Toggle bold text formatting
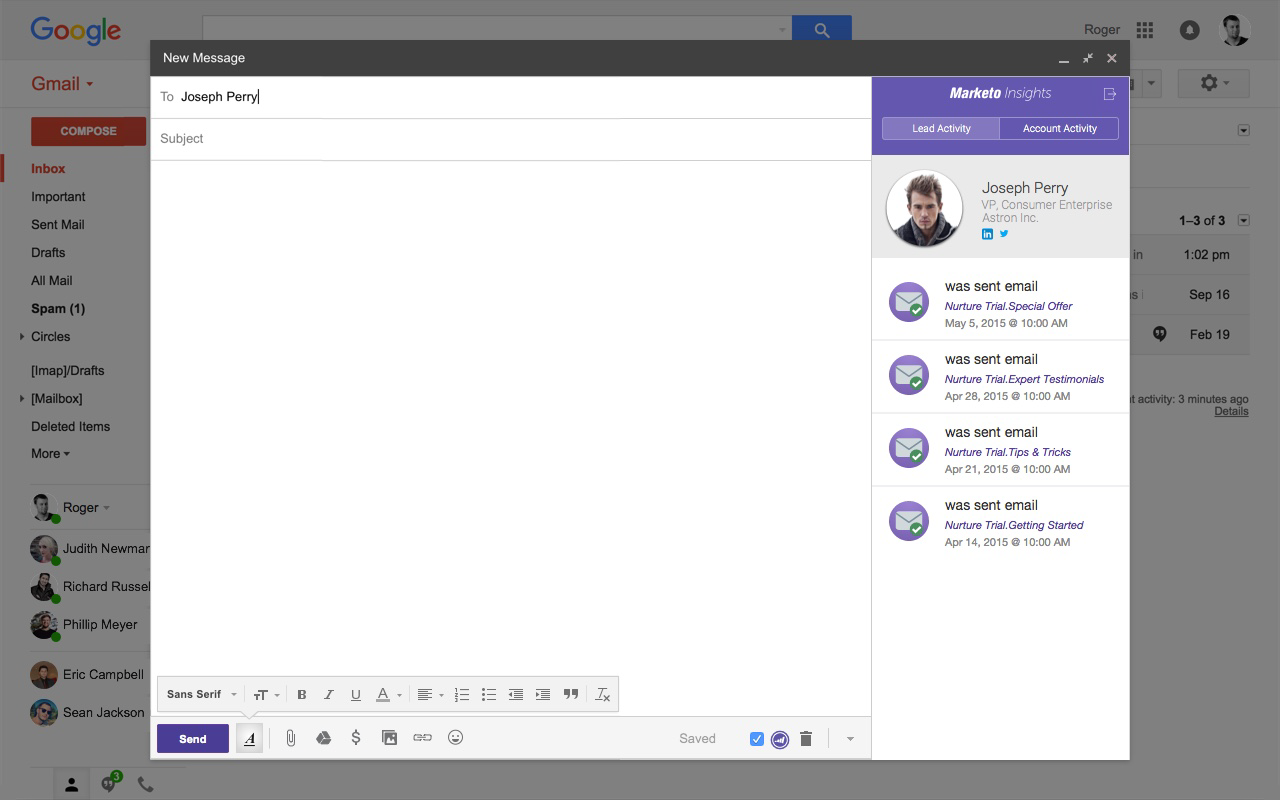 click(x=301, y=694)
